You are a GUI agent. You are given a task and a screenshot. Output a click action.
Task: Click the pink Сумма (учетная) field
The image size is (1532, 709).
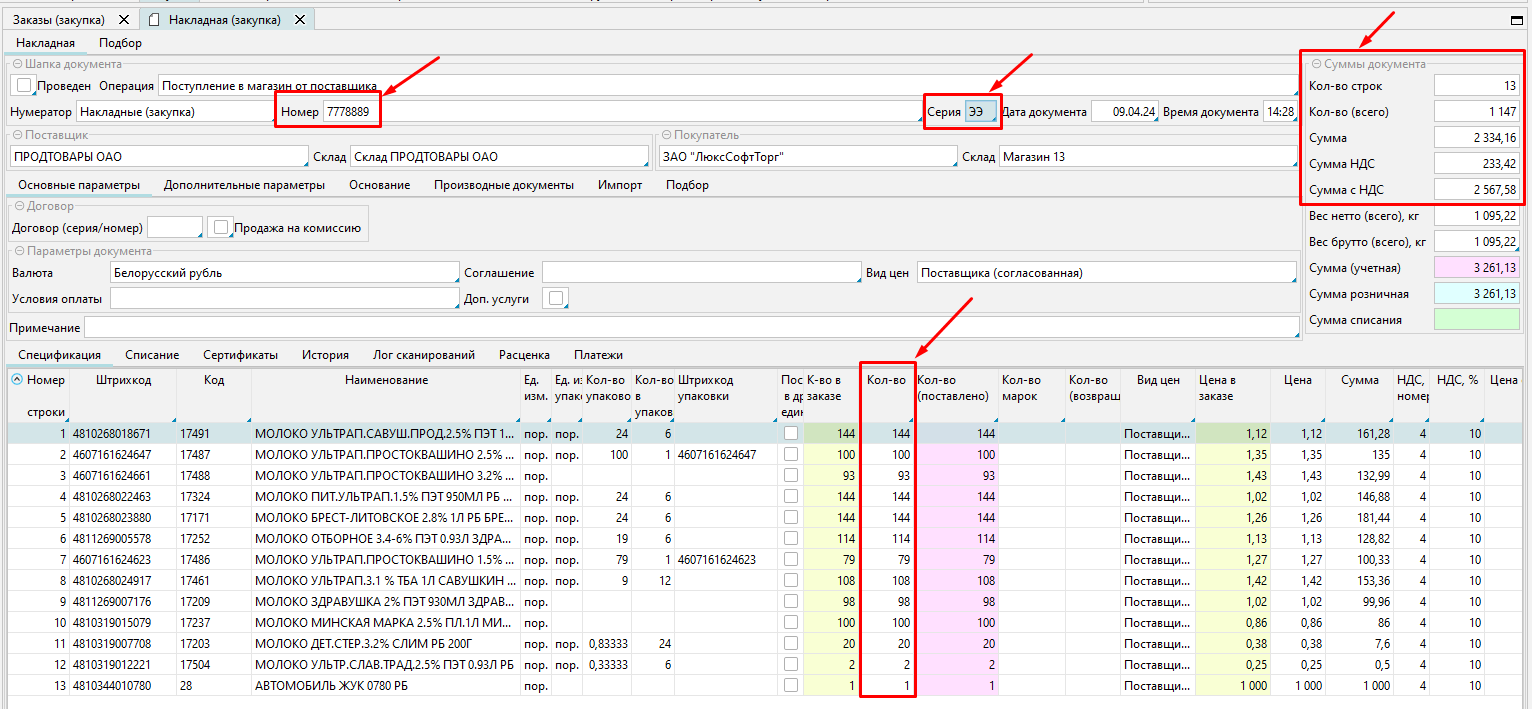[1476, 268]
